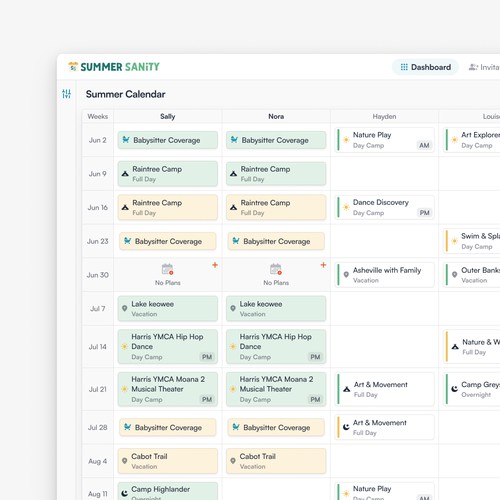500x500 pixels.
Task: Switch to the Dashboard tab
Action: pyautogui.click(x=425, y=67)
